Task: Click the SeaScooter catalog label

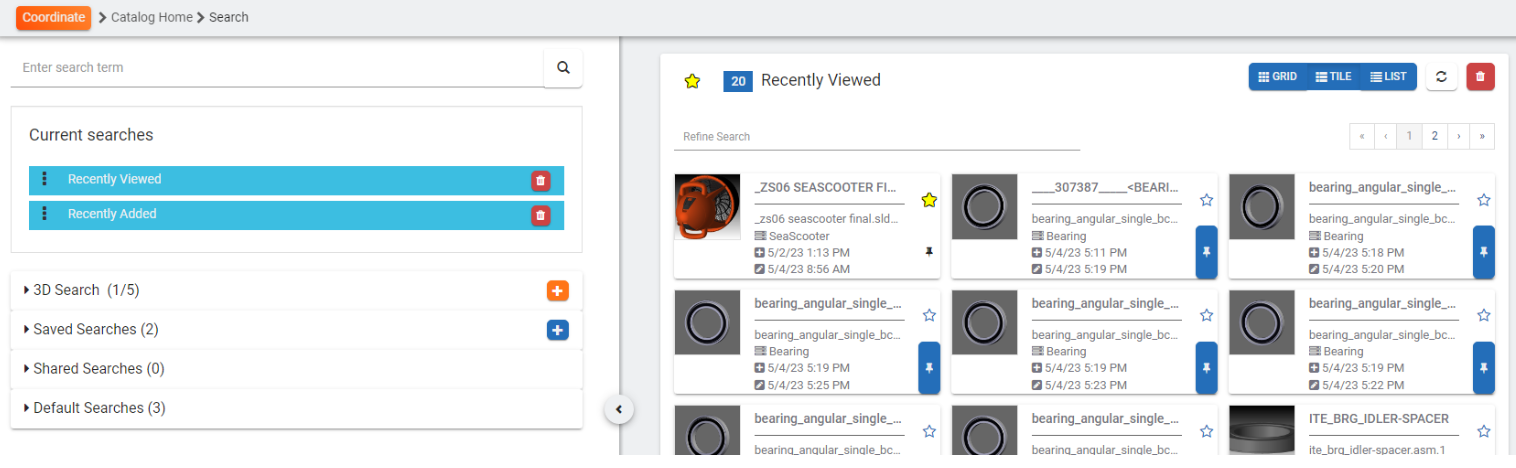Action: click(x=799, y=236)
